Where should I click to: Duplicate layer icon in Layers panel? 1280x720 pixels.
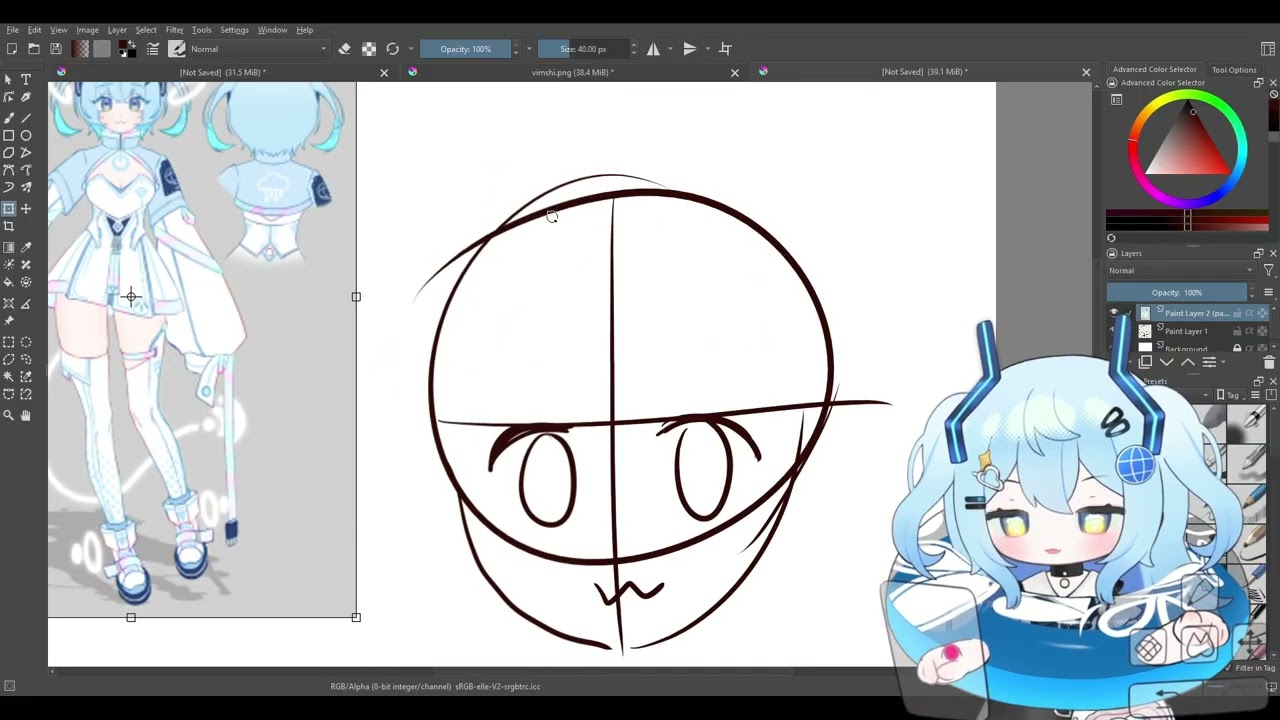[1145, 362]
